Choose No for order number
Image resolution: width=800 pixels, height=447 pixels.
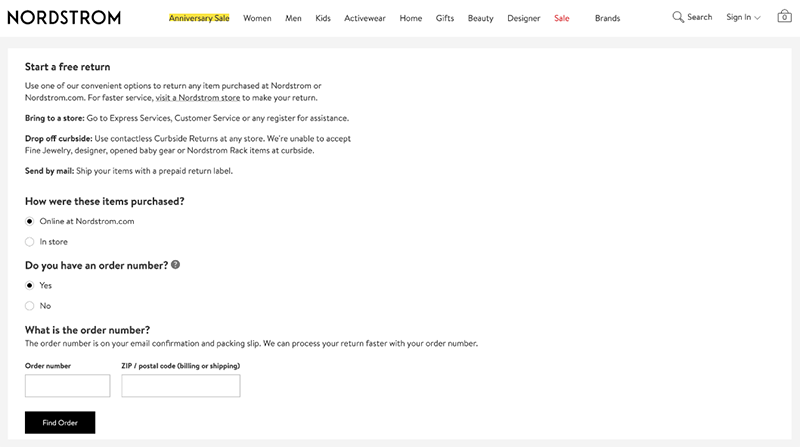(30, 306)
